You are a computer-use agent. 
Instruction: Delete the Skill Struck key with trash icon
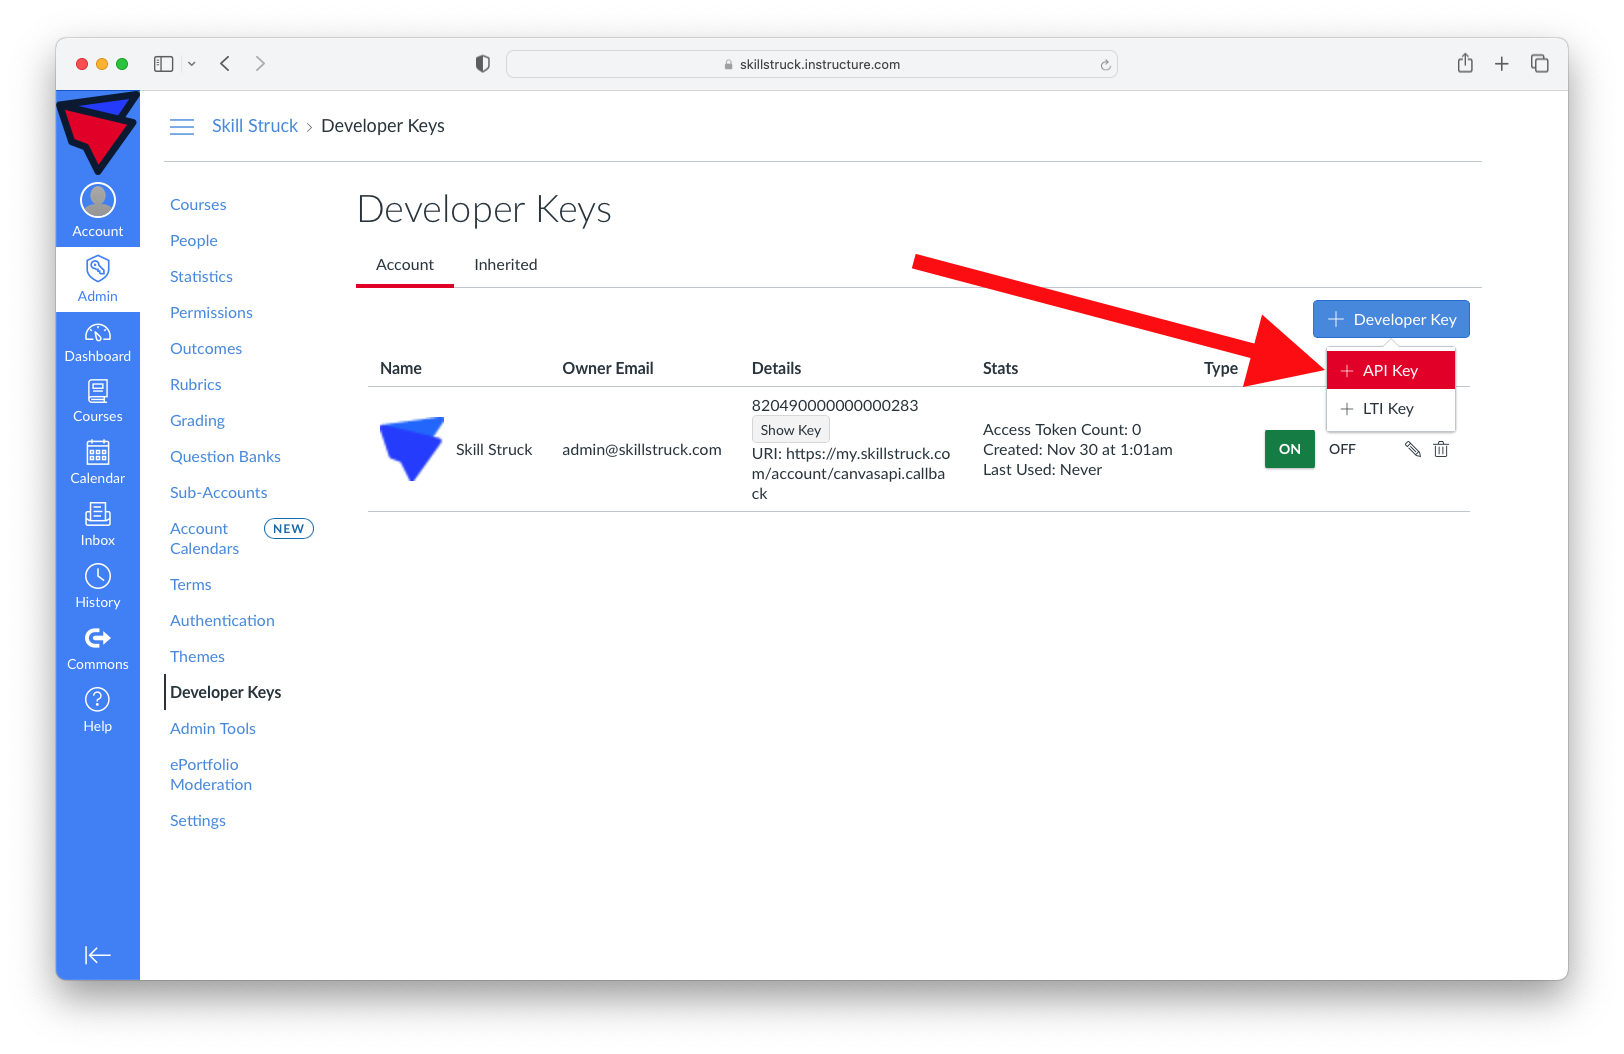coord(1441,449)
